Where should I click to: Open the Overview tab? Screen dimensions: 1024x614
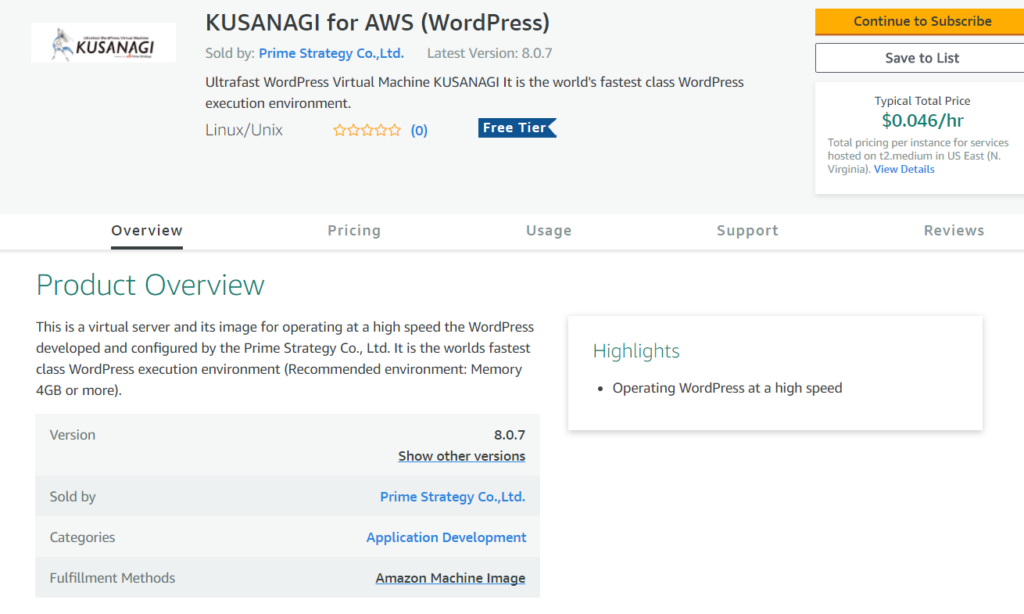tap(147, 231)
